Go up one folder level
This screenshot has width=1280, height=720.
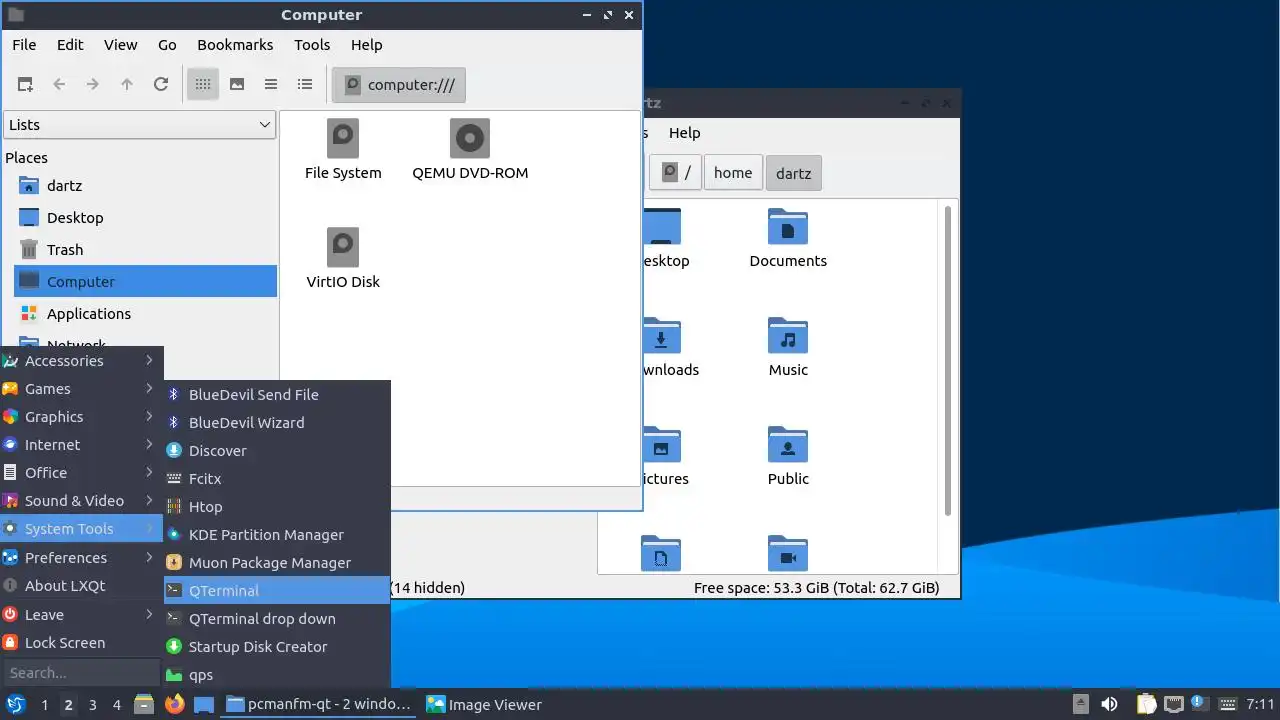click(x=127, y=85)
